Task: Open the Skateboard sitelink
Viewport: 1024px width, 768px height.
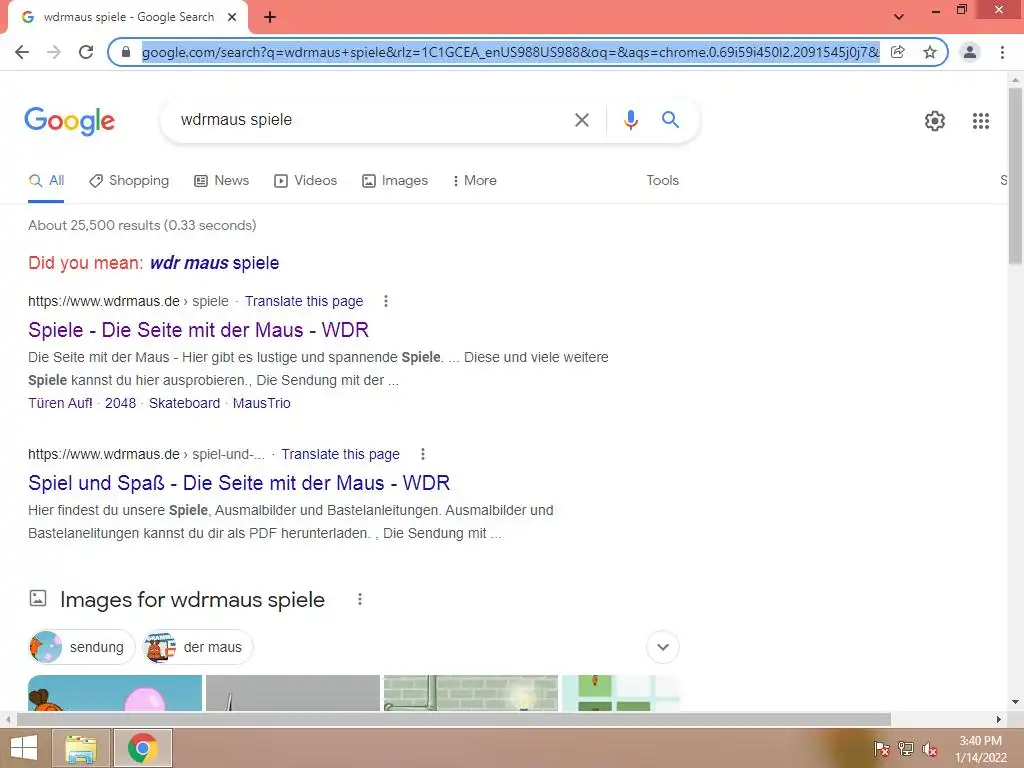Action: point(184,404)
